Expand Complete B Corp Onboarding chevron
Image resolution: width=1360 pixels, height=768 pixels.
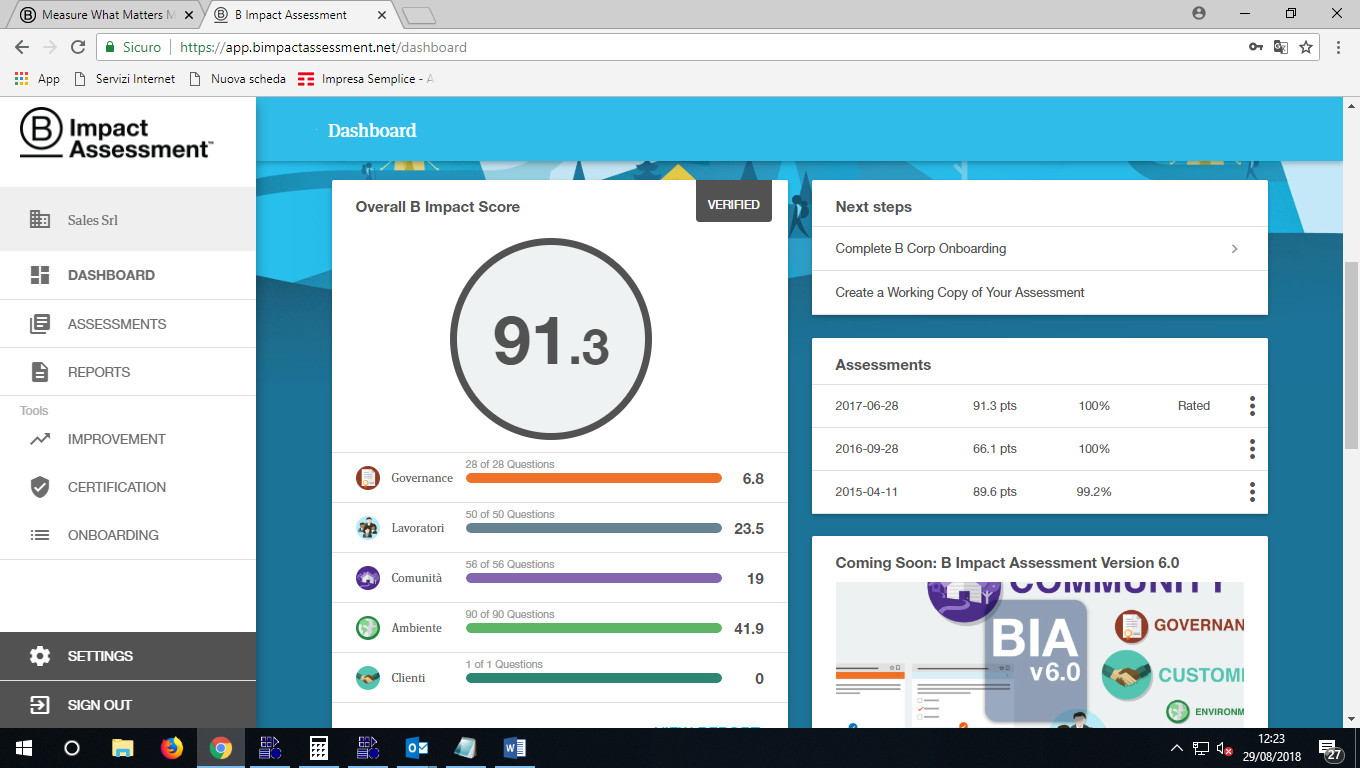1234,249
